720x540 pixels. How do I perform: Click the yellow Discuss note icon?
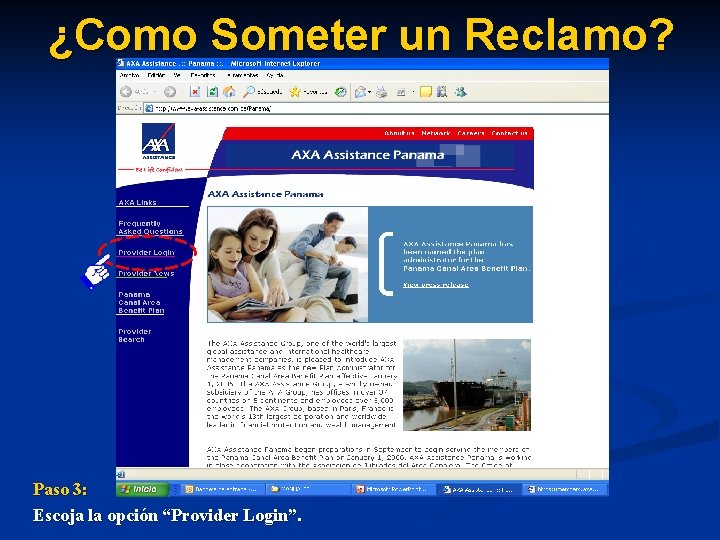[x=426, y=92]
